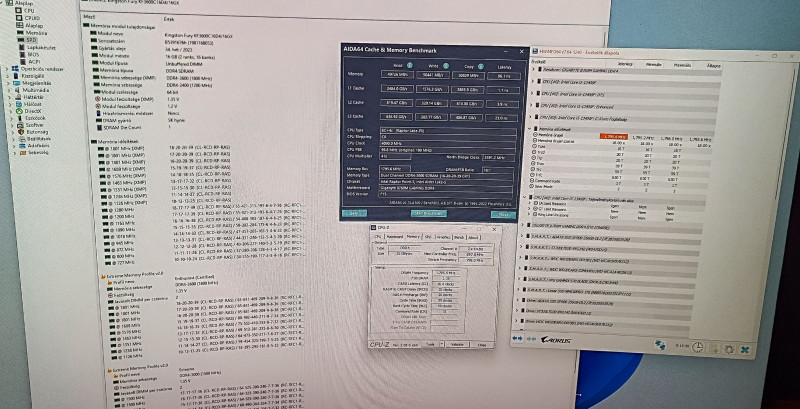Switch to Mainboard tab in CPU-Z
This screenshot has height=409, width=800.
(394, 237)
